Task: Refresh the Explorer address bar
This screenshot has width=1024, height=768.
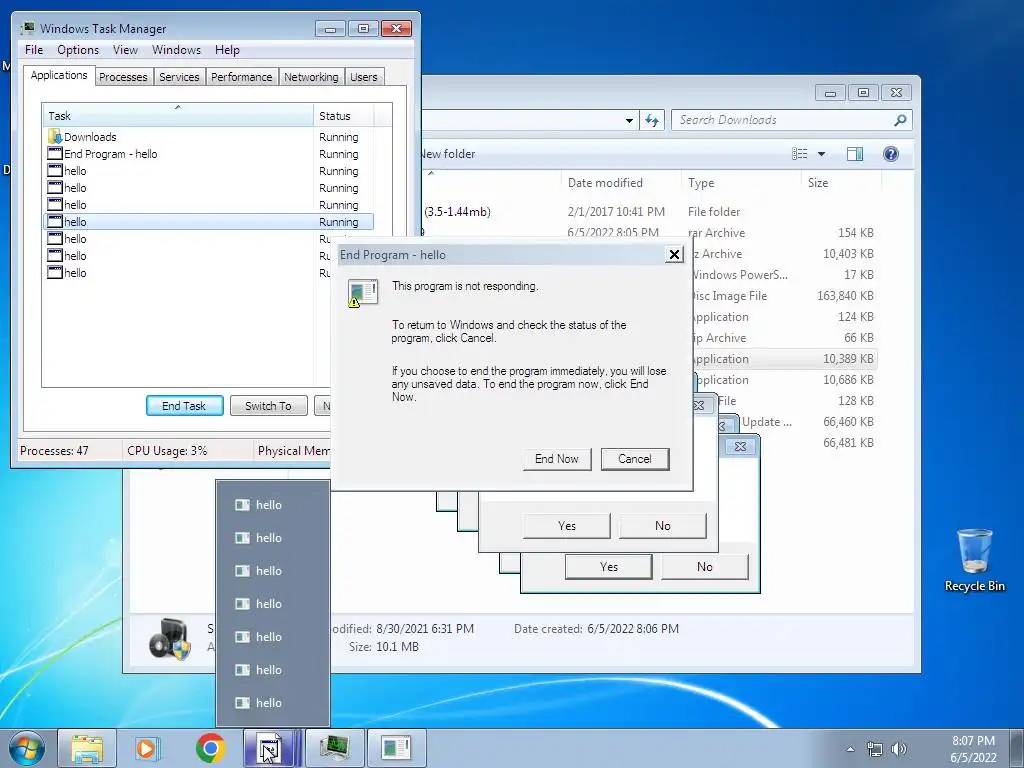Action: (x=652, y=120)
